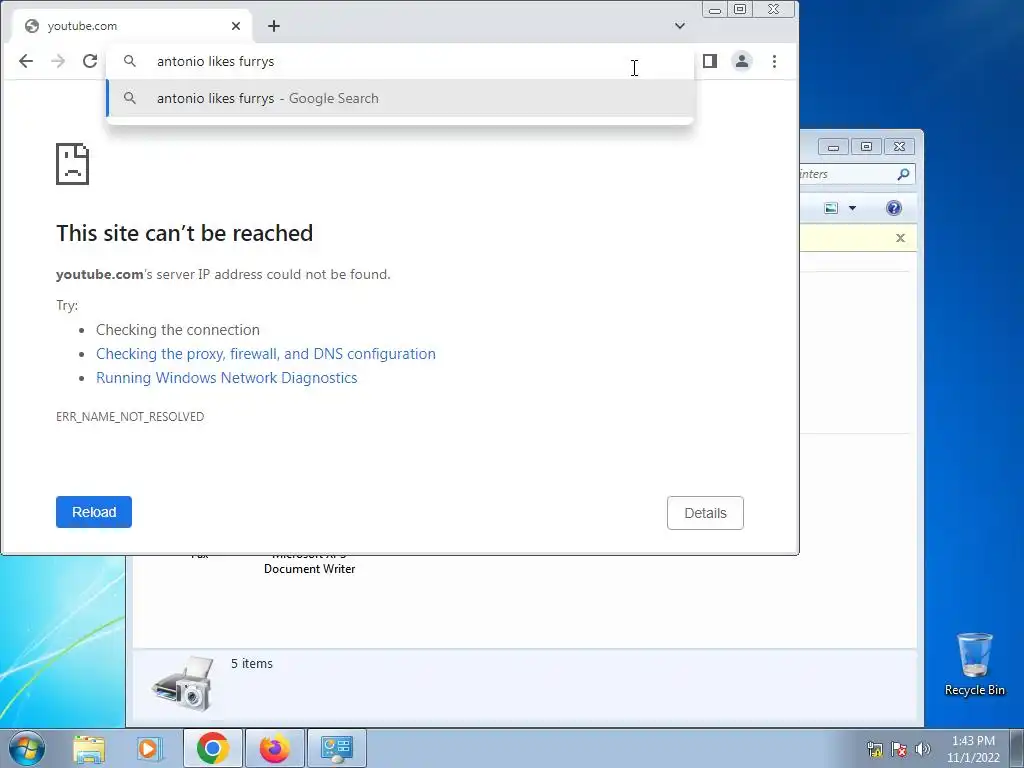Click the ERR_NAME_NOT_RESOLVED error text
This screenshot has width=1024, height=768.
[130, 417]
